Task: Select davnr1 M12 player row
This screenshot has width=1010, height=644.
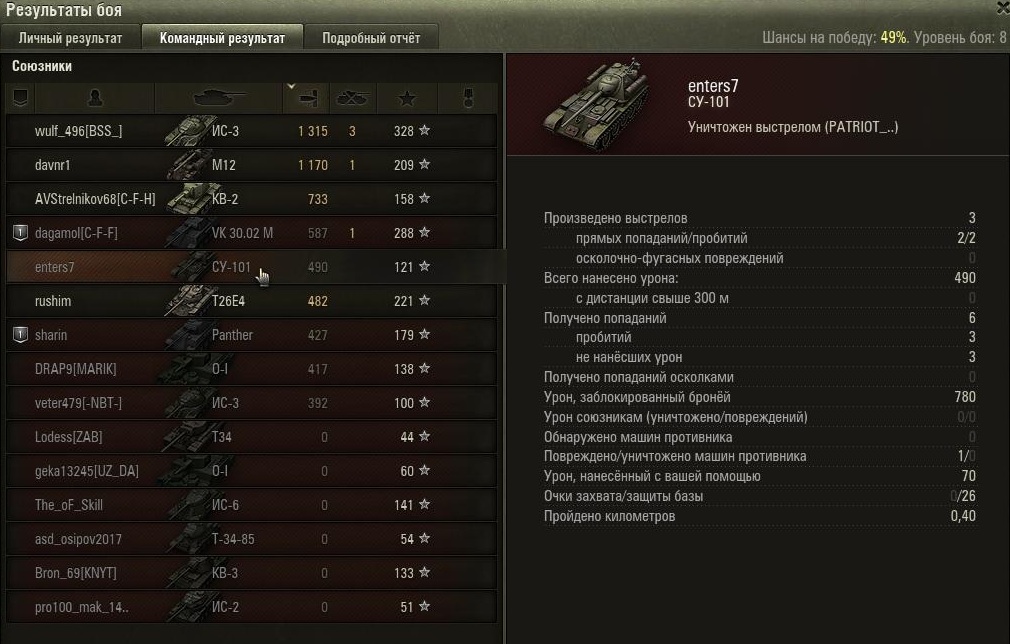Action: tap(251, 165)
